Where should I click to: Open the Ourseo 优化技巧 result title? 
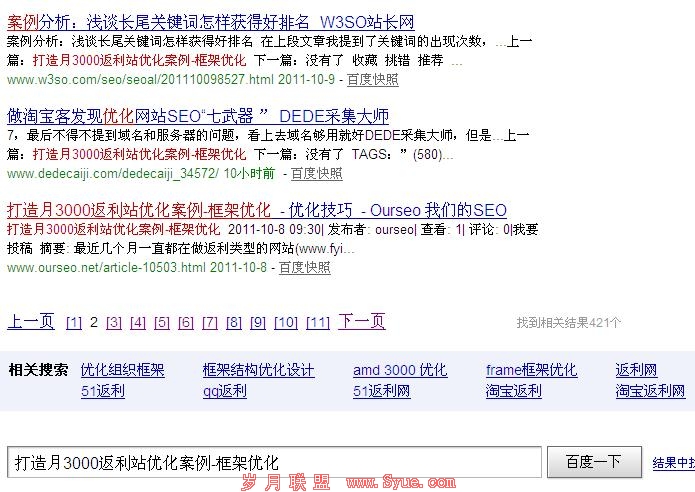(257, 210)
